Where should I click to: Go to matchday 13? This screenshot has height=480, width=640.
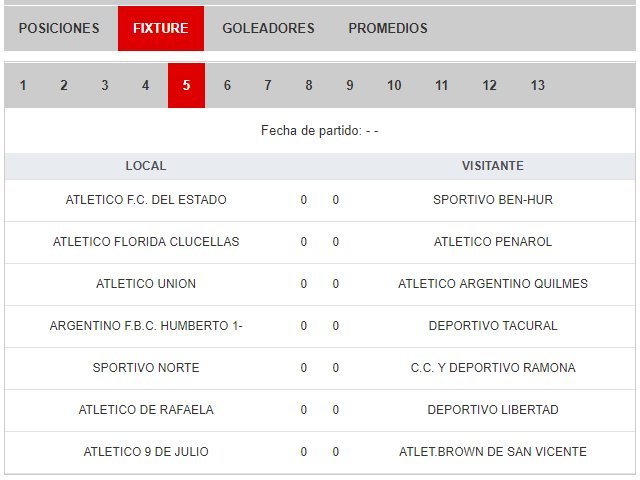(x=538, y=85)
